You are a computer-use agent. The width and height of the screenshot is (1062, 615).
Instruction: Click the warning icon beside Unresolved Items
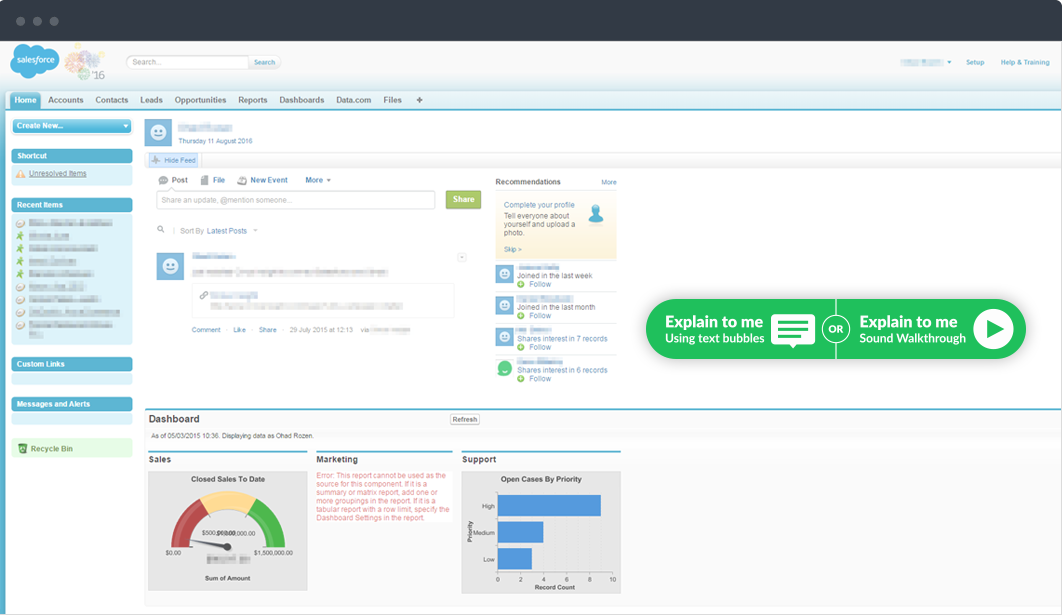coord(20,174)
